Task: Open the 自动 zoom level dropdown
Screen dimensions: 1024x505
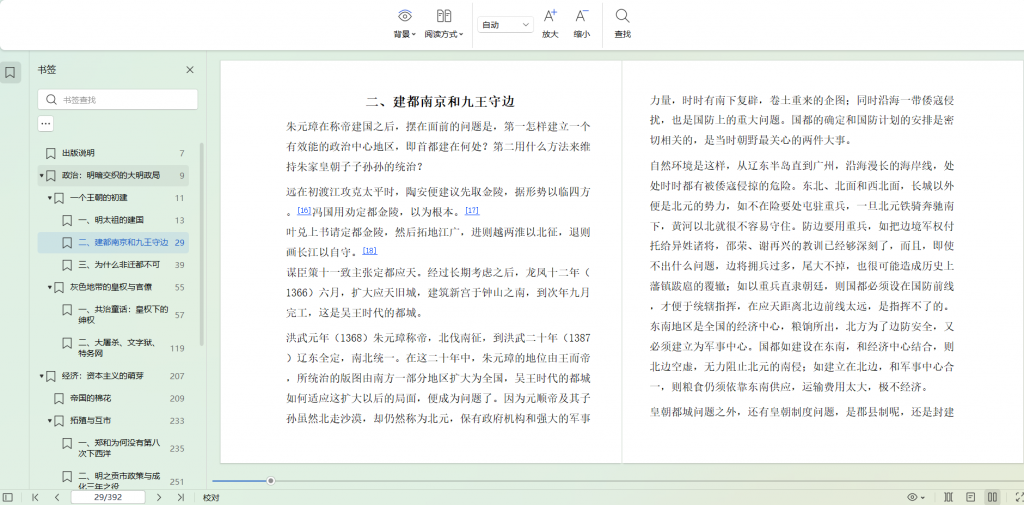Action: pos(505,25)
